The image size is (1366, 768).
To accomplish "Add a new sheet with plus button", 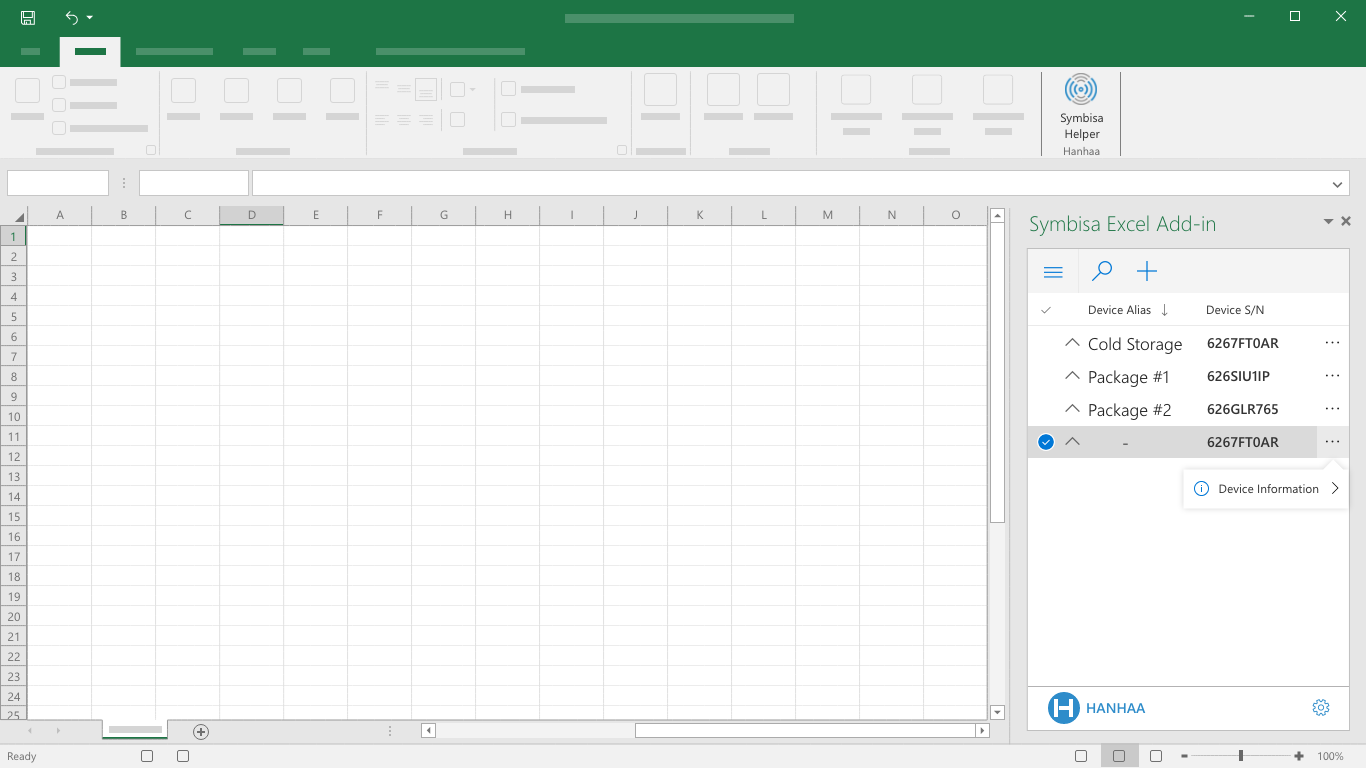I will [x=201, y=732].
